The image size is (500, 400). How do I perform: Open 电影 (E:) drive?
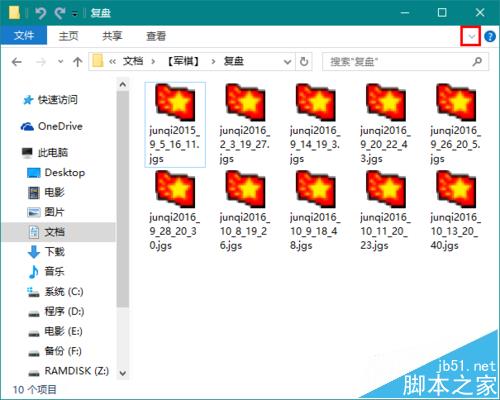point(63,331)
